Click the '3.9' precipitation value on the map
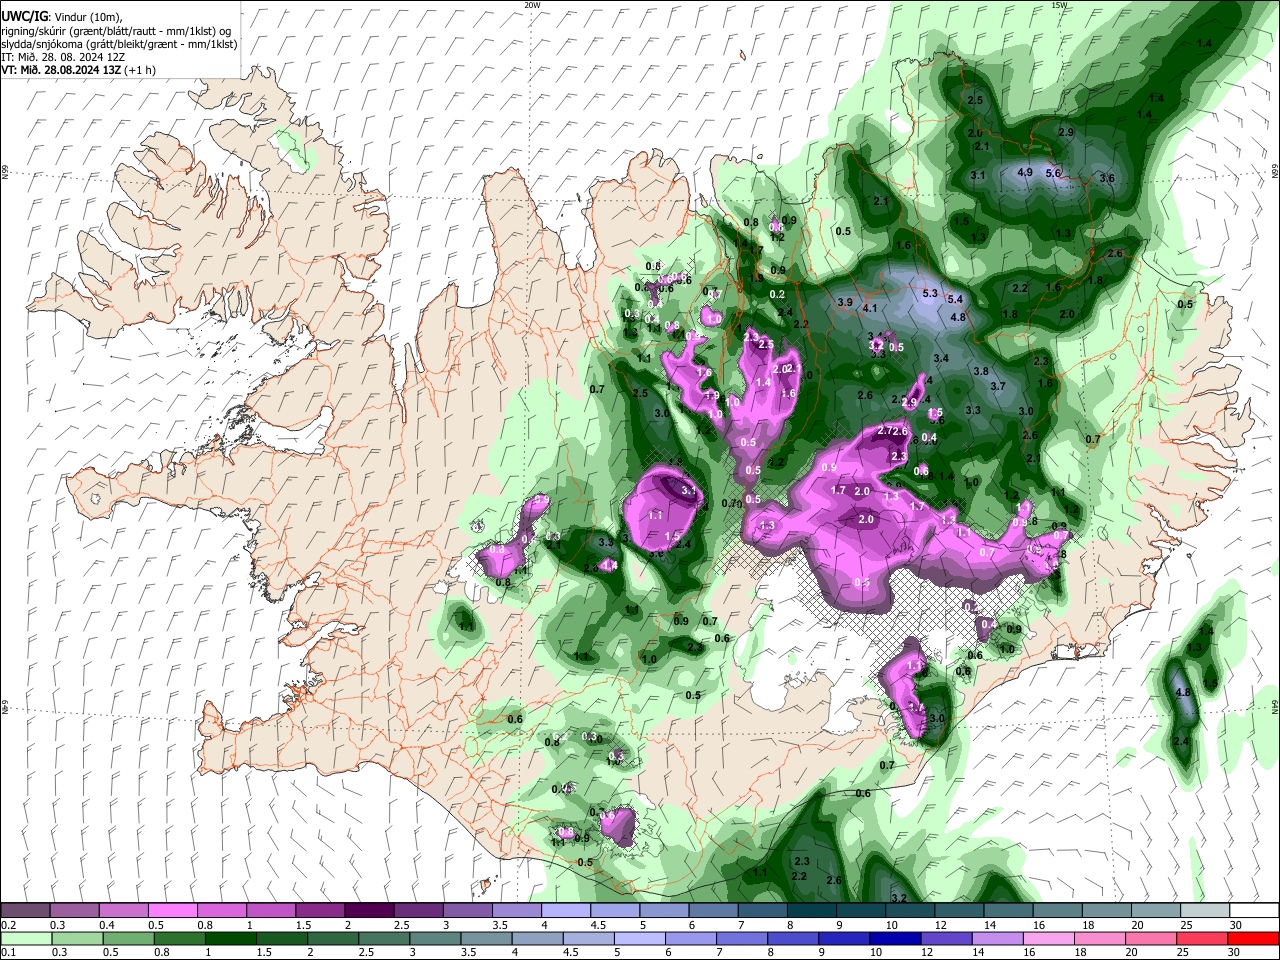 [845, 302]
